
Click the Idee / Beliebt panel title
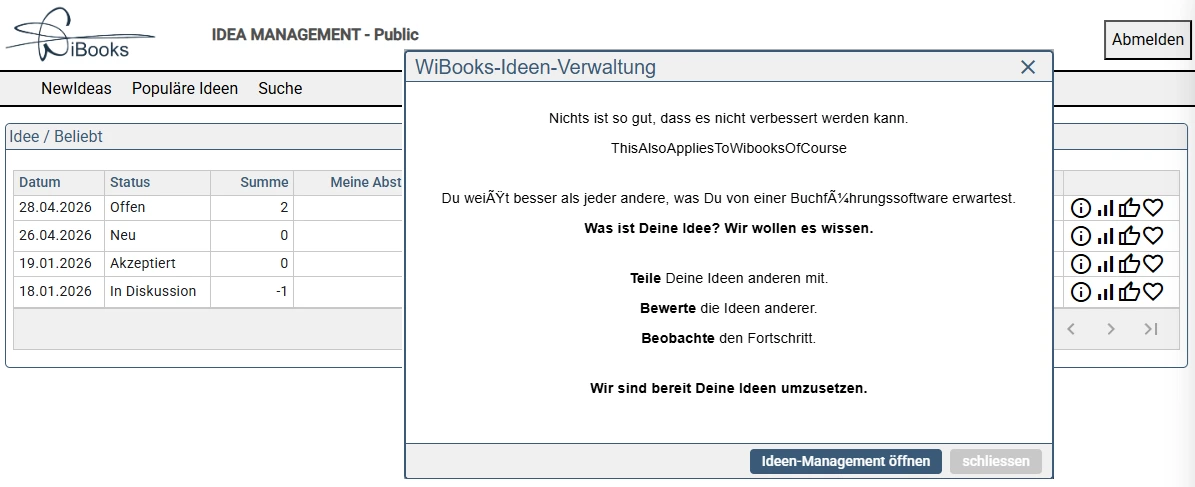tap(56, 136)
